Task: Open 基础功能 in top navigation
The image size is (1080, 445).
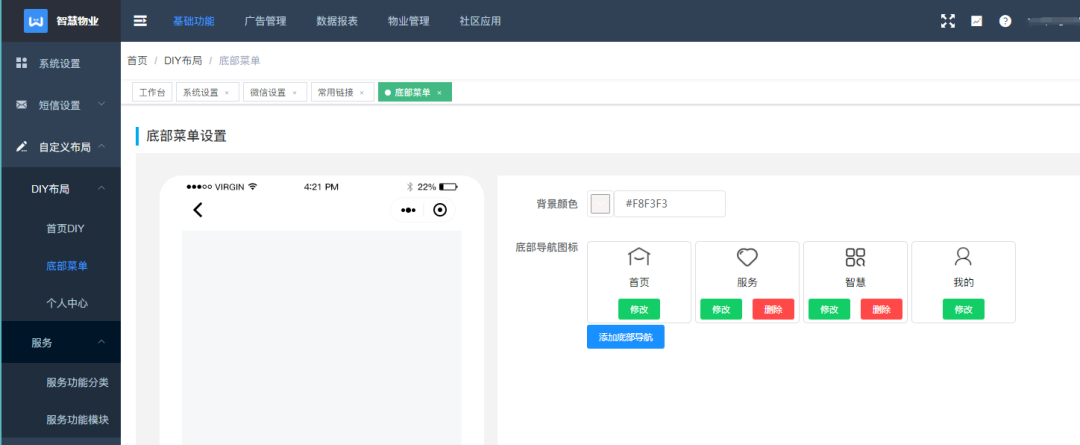Action: 194,21
